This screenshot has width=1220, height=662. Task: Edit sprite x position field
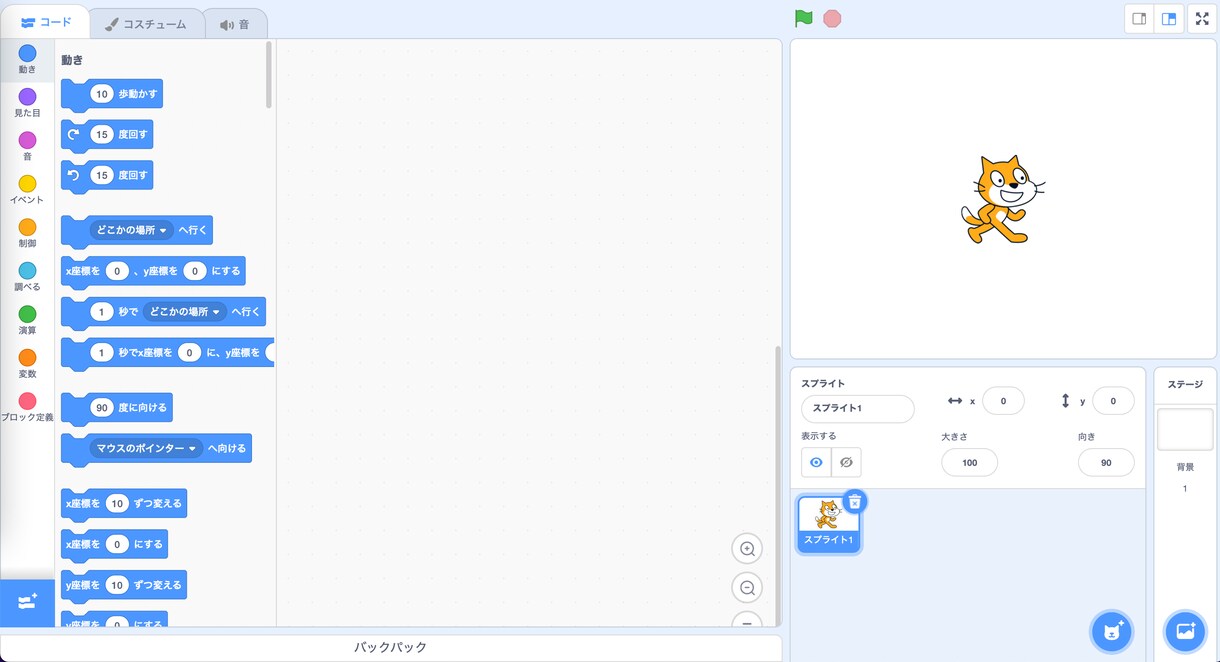(x=1003, y=401)
